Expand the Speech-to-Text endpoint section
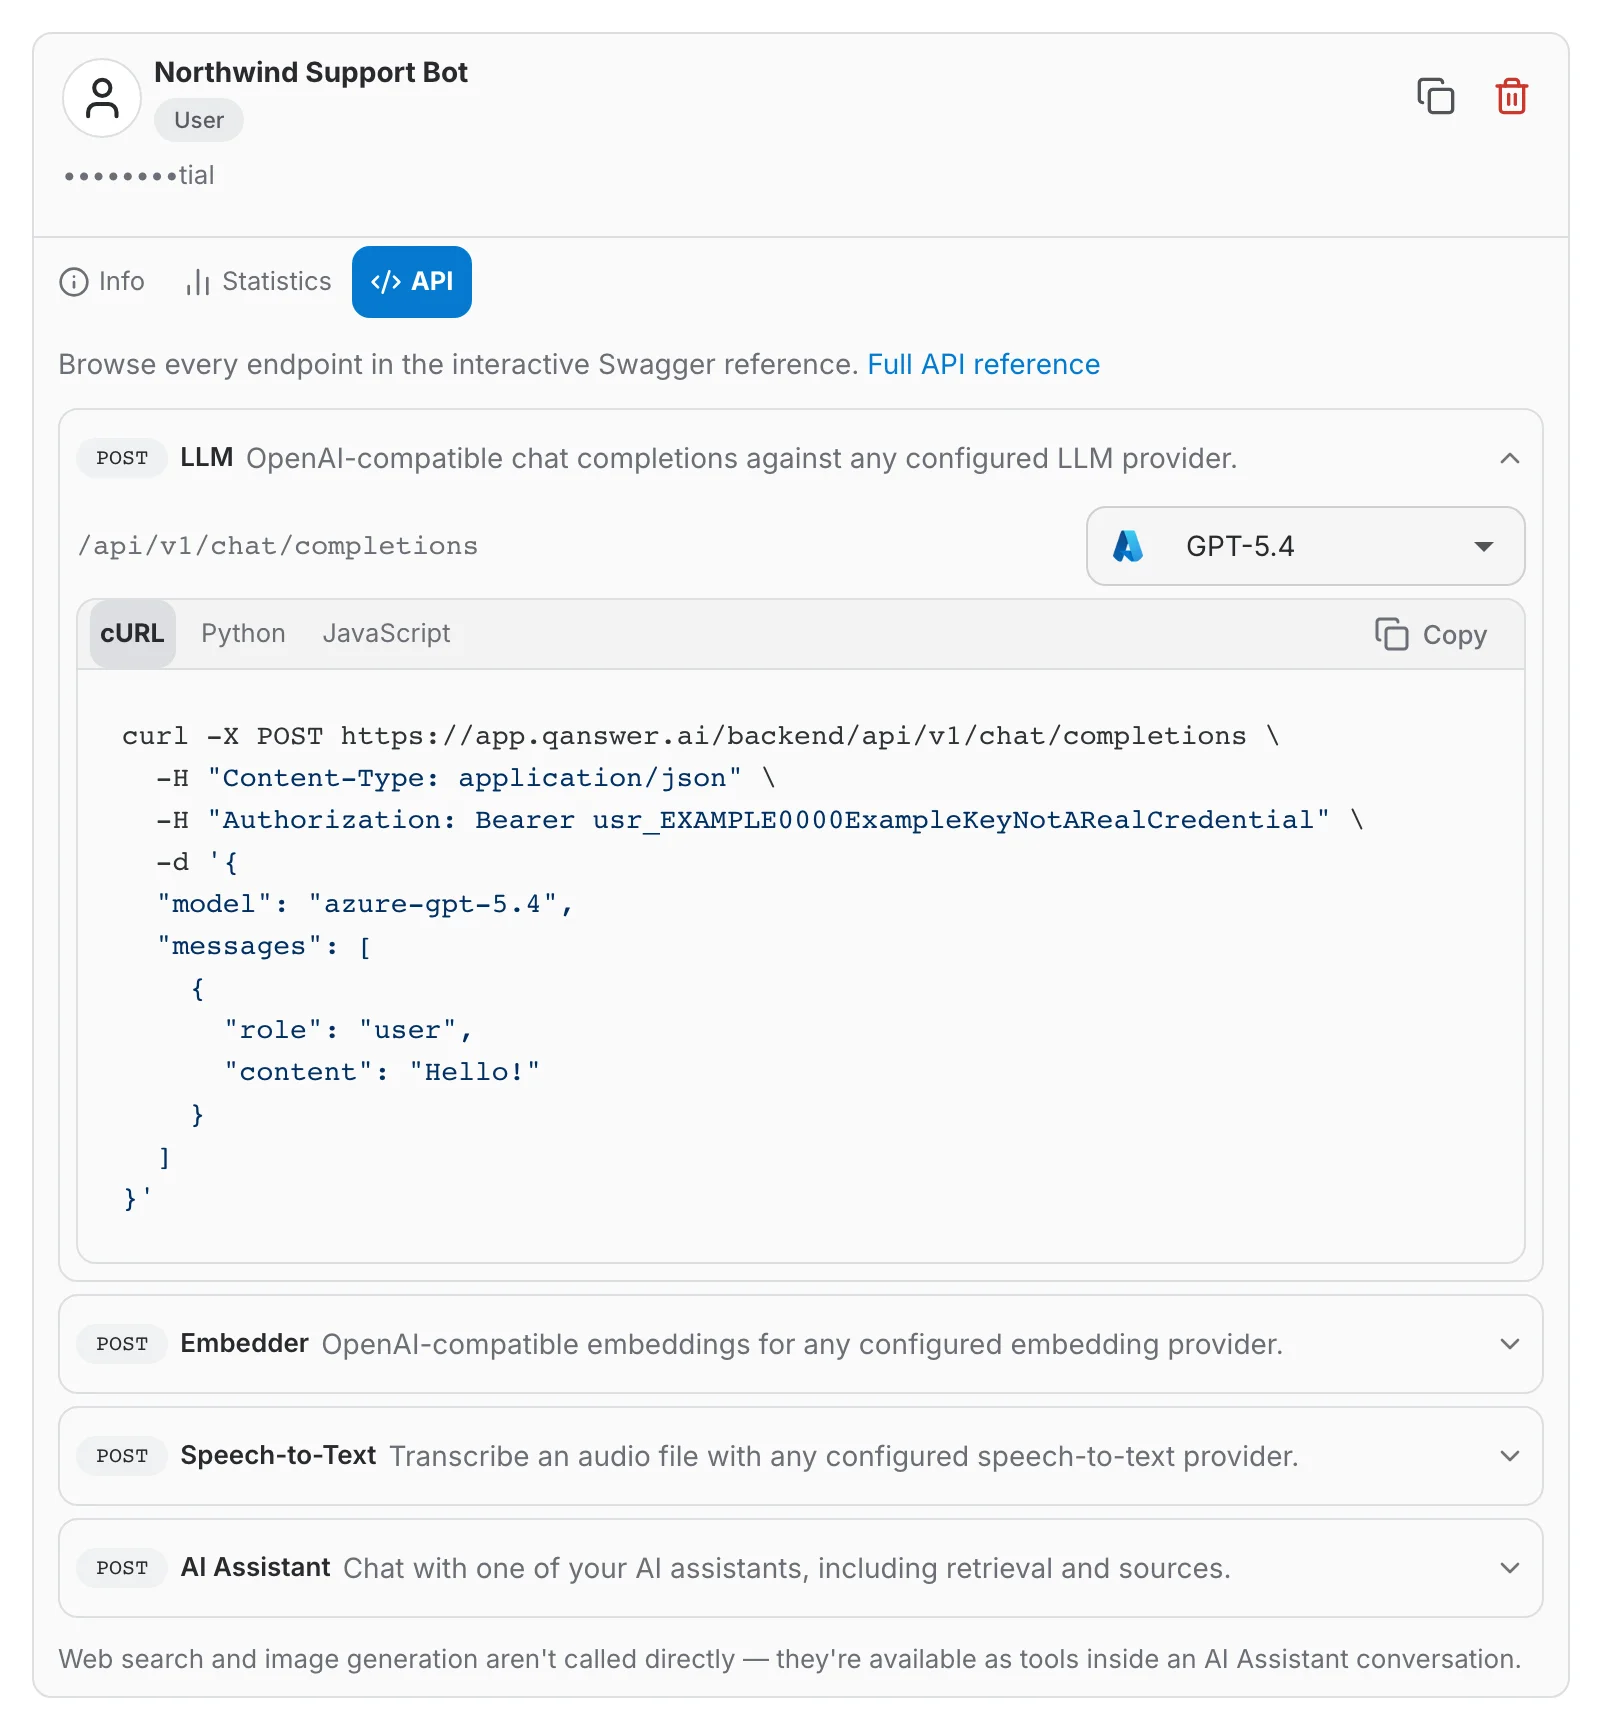This screenshot has height=1730, width=1602. click(1510, 1456)
